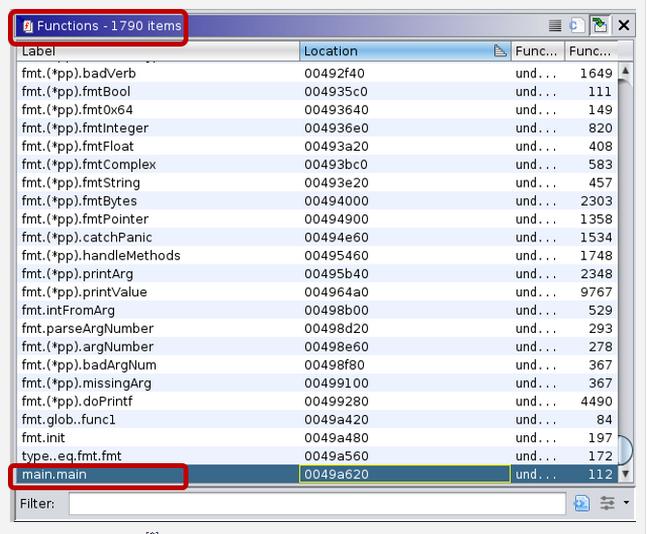650x534 pixels.
Task: Sort by the Label column header
Action: [158, 51]
